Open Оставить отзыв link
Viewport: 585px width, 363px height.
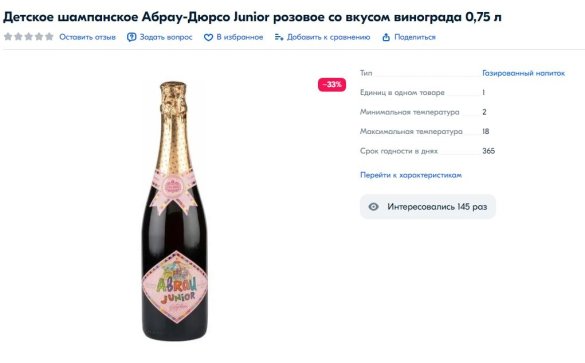click(x=87, y=37)
